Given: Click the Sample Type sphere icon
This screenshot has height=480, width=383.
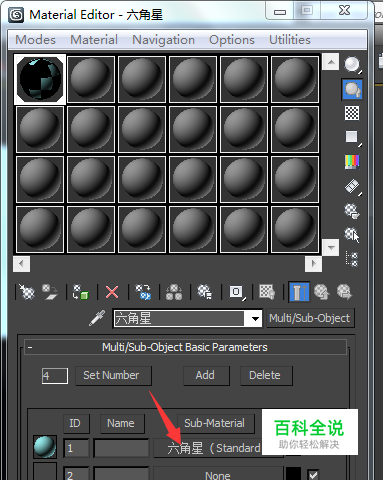Looking at the screenshot, I should [x=352, y=65].
